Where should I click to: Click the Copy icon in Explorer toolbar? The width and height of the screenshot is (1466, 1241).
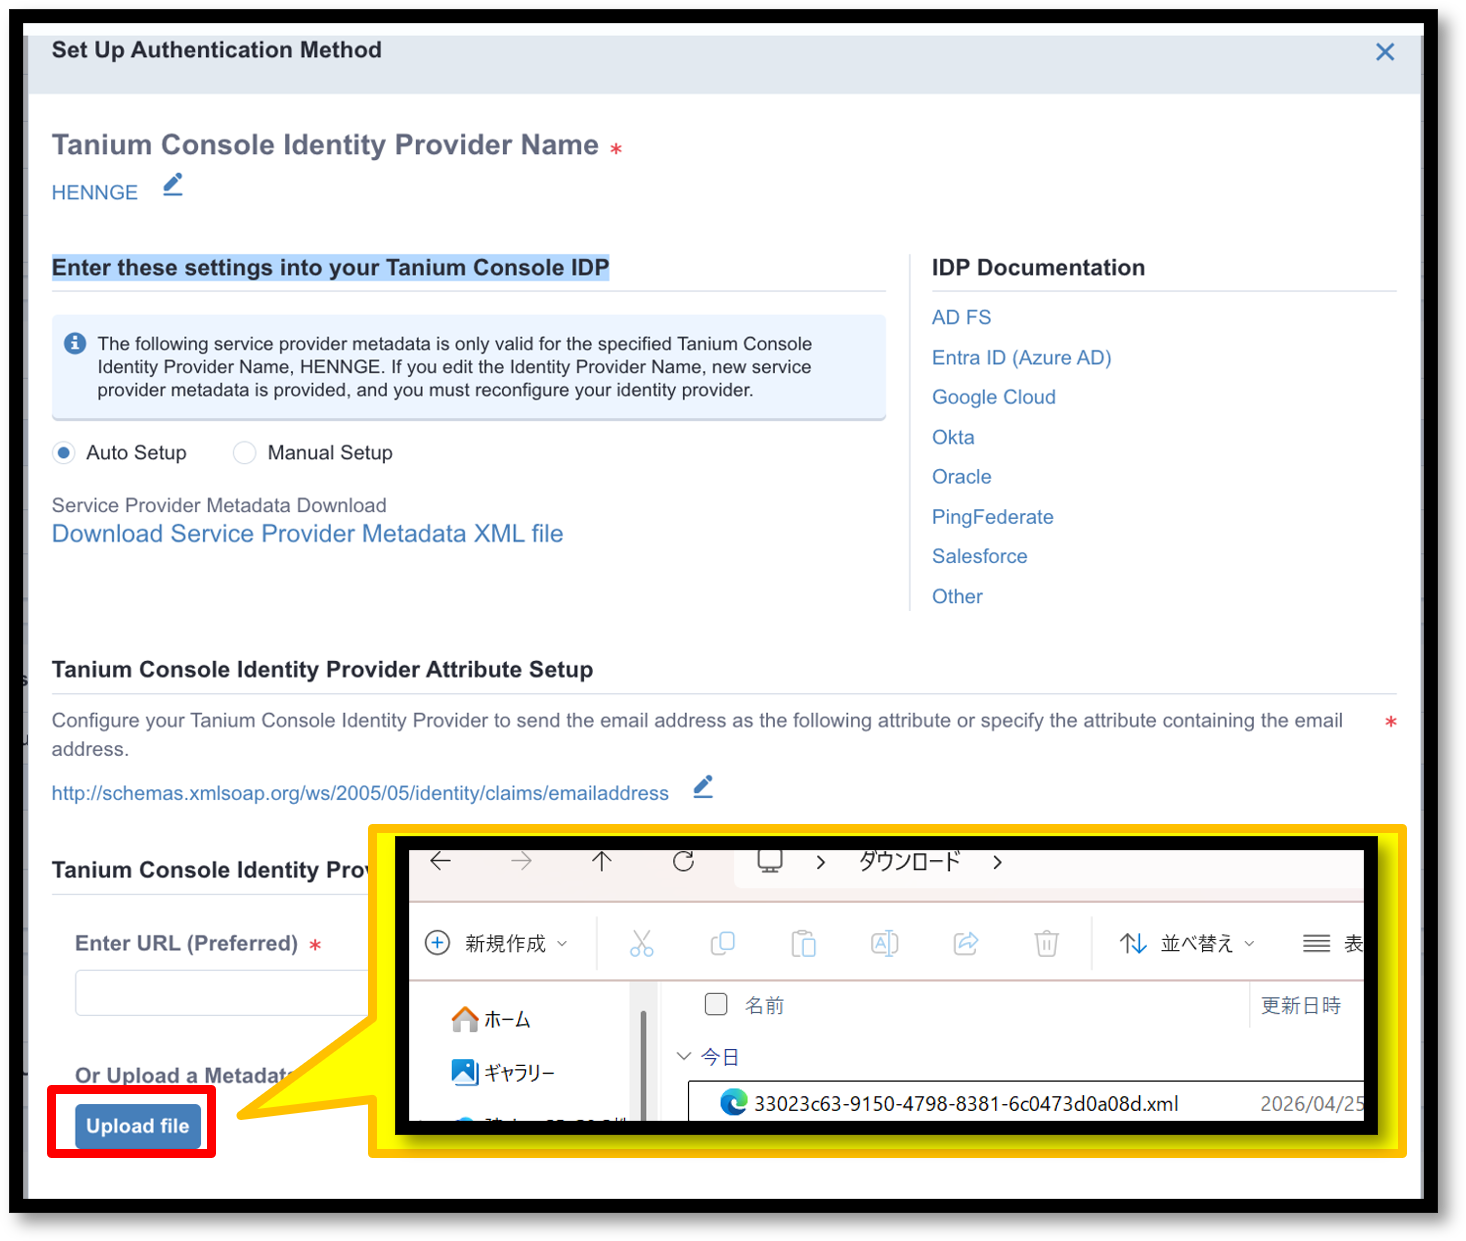722,943
